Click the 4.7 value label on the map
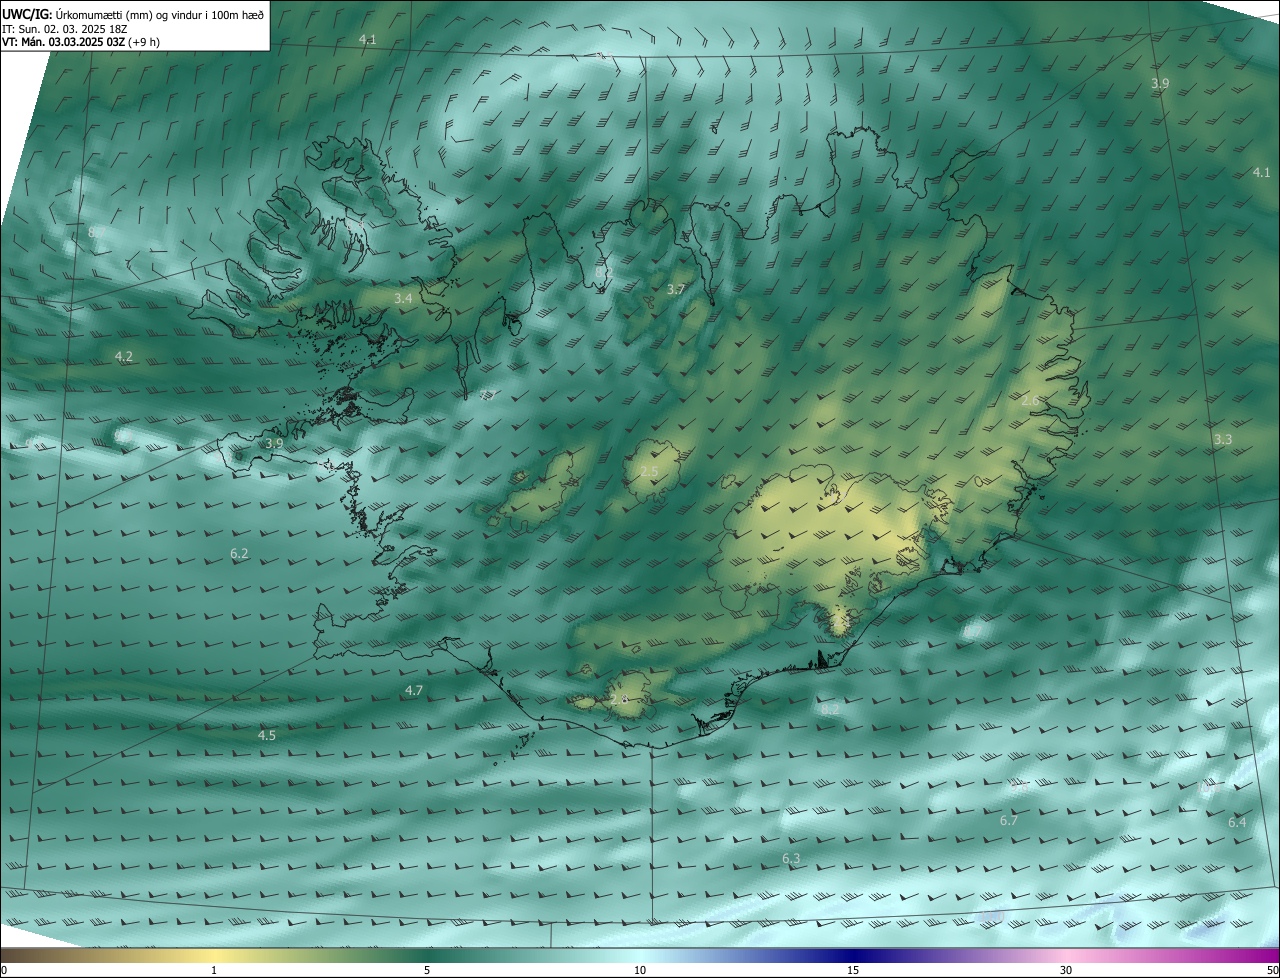This screenshot has height=978, width=1280. click(x=414, y=691)
